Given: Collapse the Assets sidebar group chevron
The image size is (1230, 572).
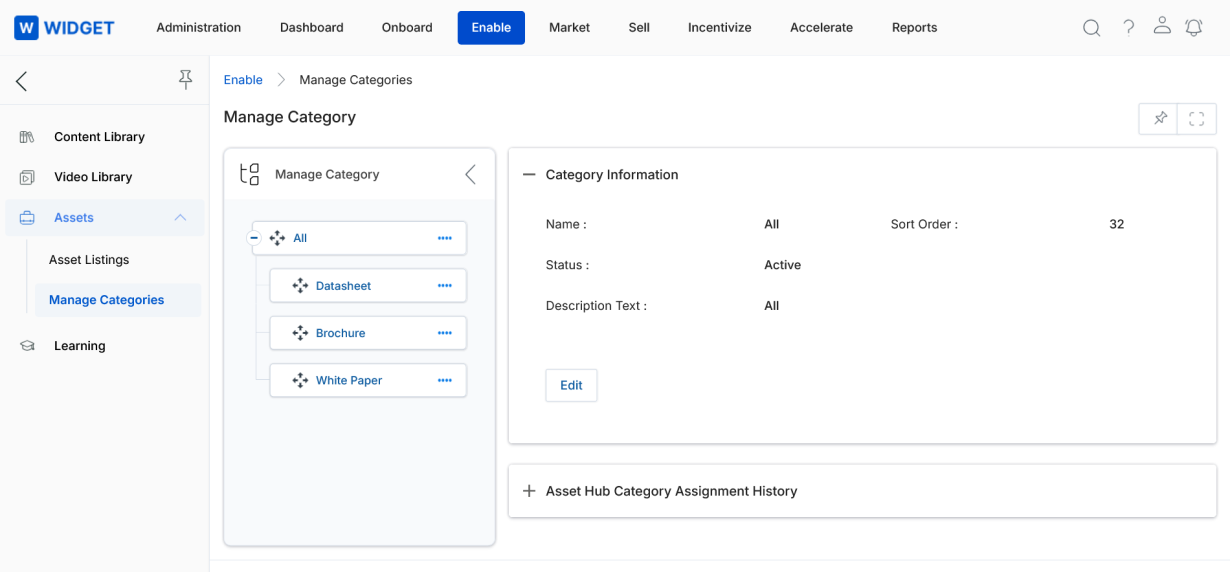Looking at the screenshot, I should (x=180, y=217).
